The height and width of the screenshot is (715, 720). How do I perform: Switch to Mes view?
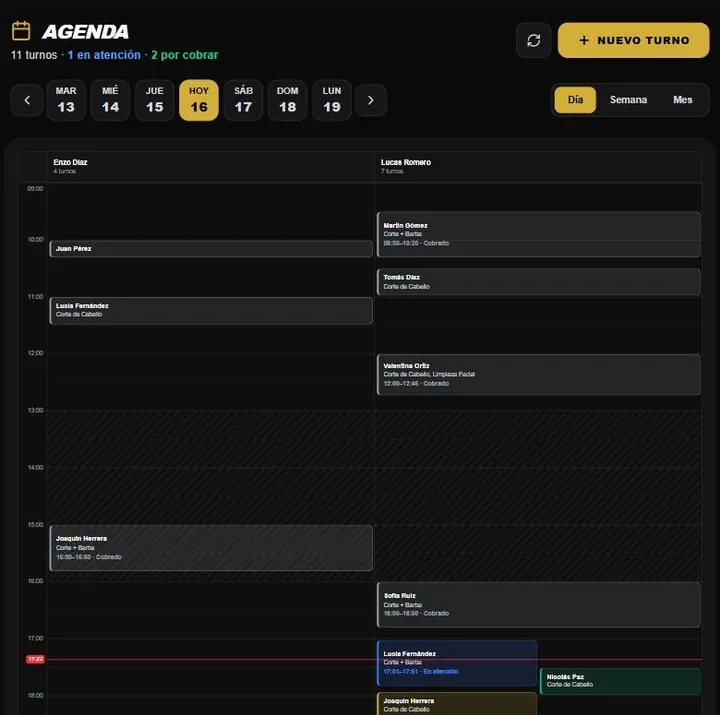(x=682, y=100)
